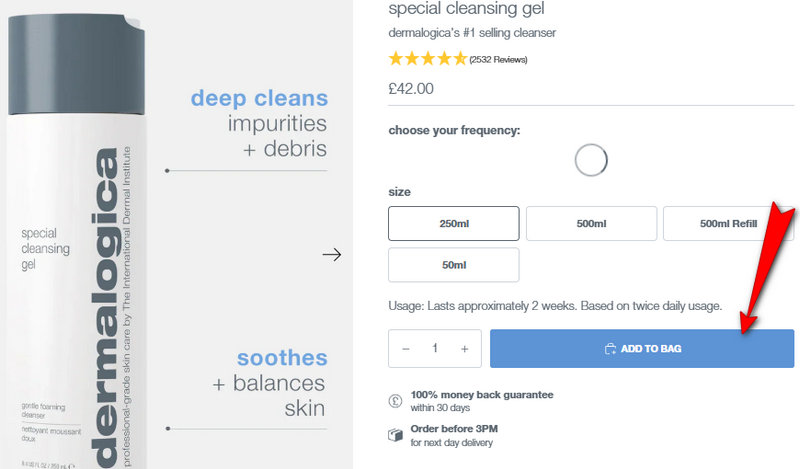Click the 'deep cleans' feature text
The width and height of the screenshot is (800, 469).
pyautogui.click(x=259, y=98)
